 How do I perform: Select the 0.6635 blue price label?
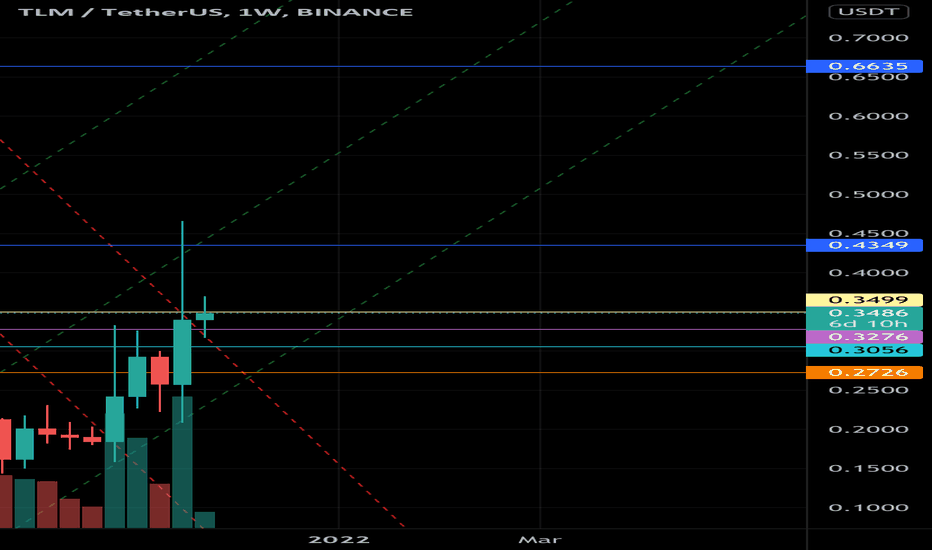click(x=864, y=66)
